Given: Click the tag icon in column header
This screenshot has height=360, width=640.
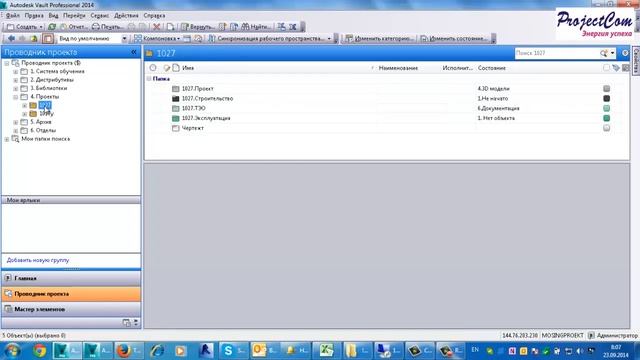Looking at the screenshot, I should pyautogui.click(x=616, y=68).
